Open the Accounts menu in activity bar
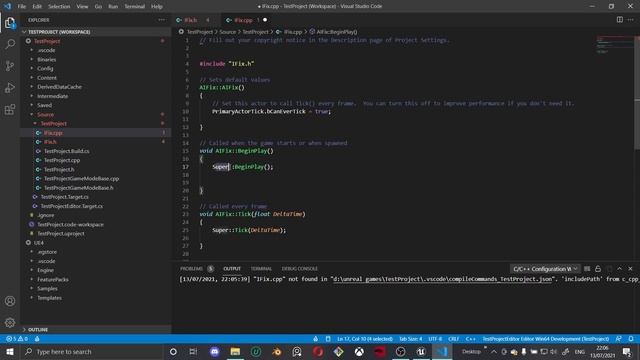This screenshot has width=640, height=360. point(10,301)
